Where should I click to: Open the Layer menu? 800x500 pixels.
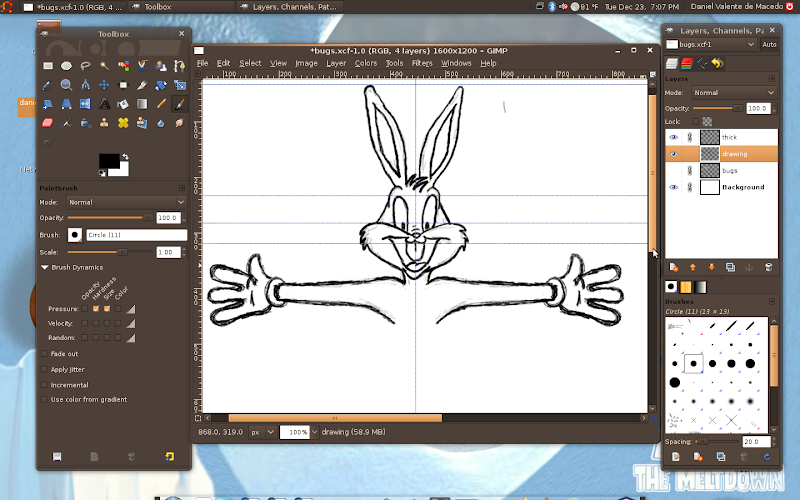pos(336,63)
